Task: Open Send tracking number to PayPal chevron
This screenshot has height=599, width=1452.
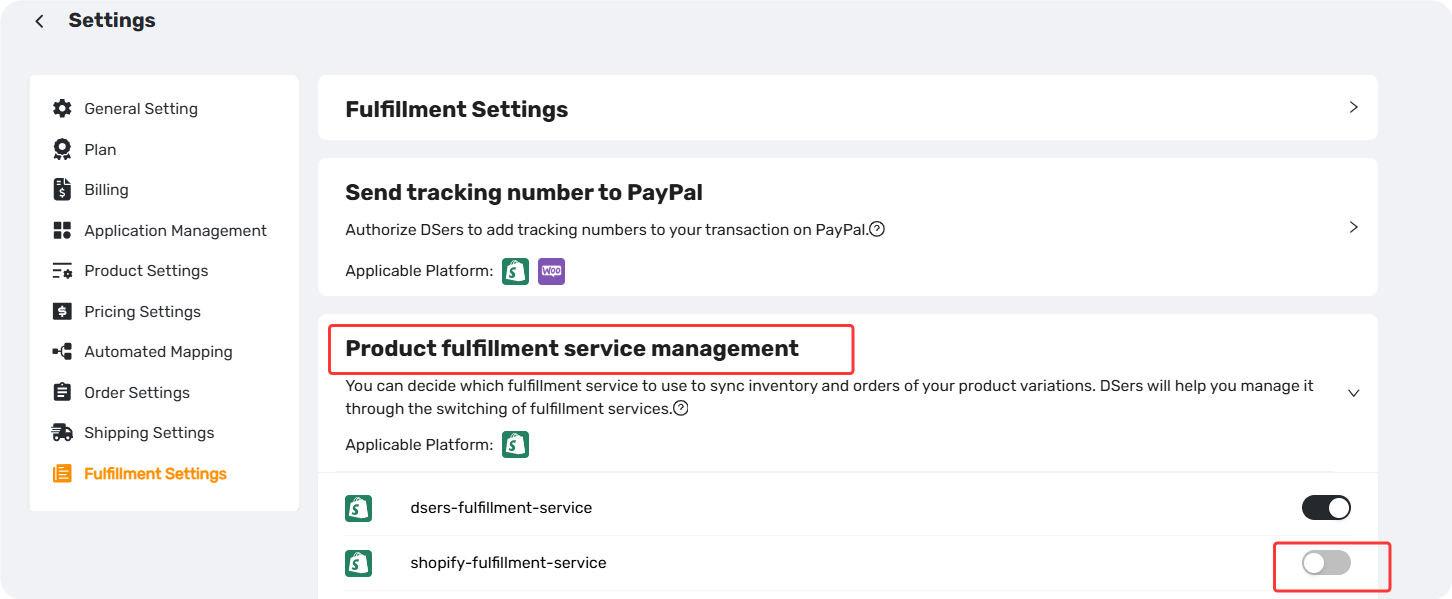Action: tap(1353, 227)
